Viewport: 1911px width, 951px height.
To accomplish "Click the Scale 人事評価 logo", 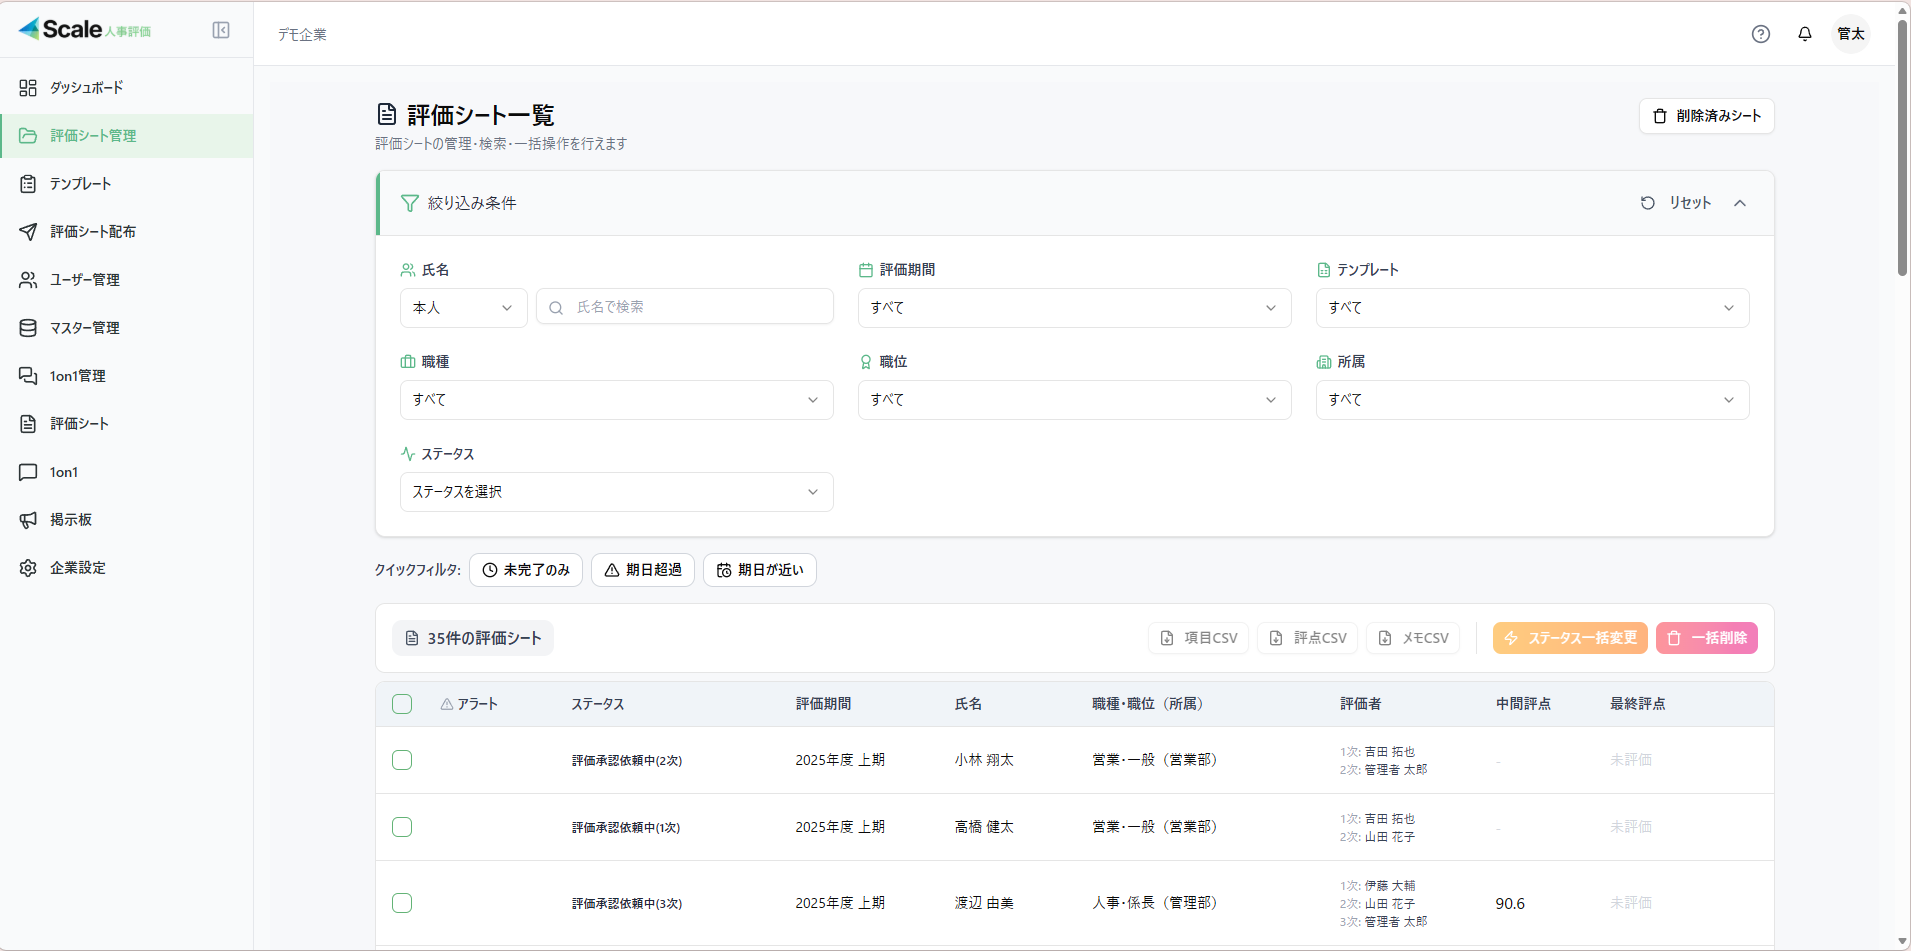I will click(x=85, y=30).
